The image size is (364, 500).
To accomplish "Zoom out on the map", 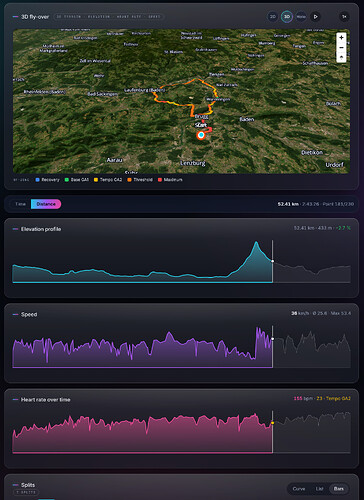I will pyautogui.click(x=341, y=48).
